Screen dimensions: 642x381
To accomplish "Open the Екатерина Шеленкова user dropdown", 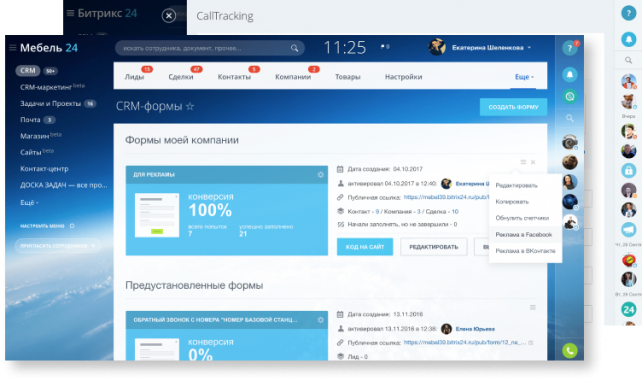I will [x=491, y=48].
